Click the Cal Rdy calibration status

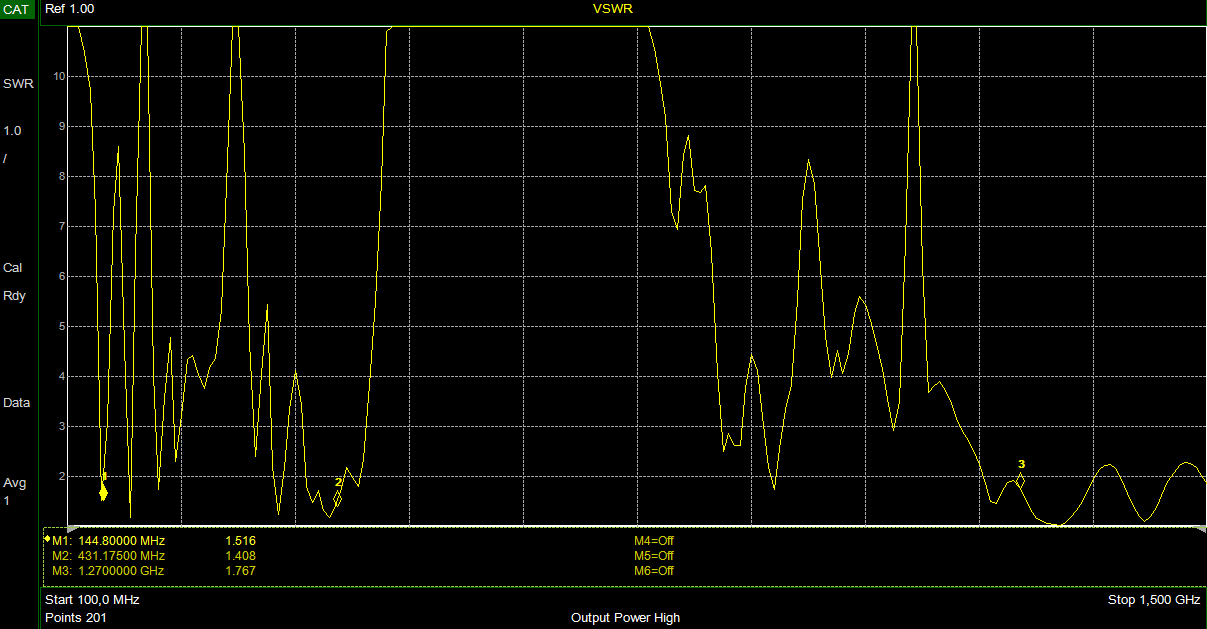click(15, 282)
